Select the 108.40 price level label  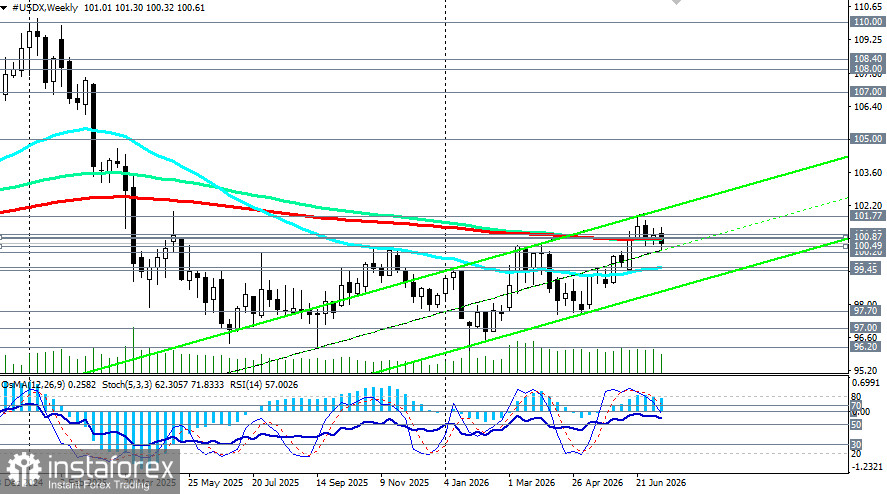pos(867,59)
